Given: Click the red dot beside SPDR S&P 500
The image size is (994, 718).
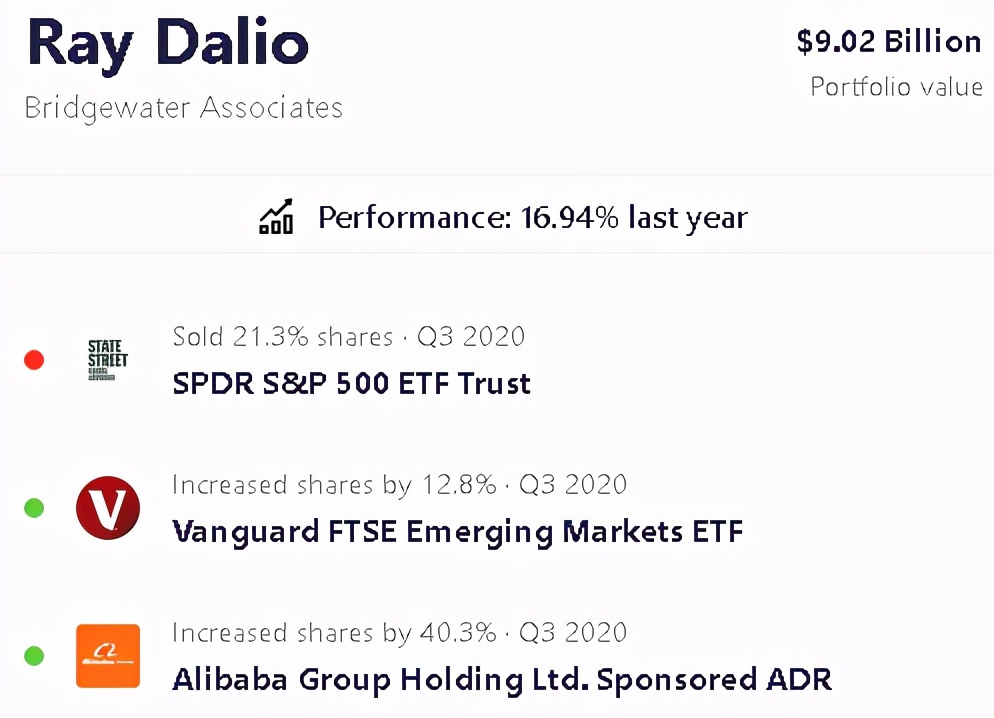Looking at the screenshot, I should 34,360.
